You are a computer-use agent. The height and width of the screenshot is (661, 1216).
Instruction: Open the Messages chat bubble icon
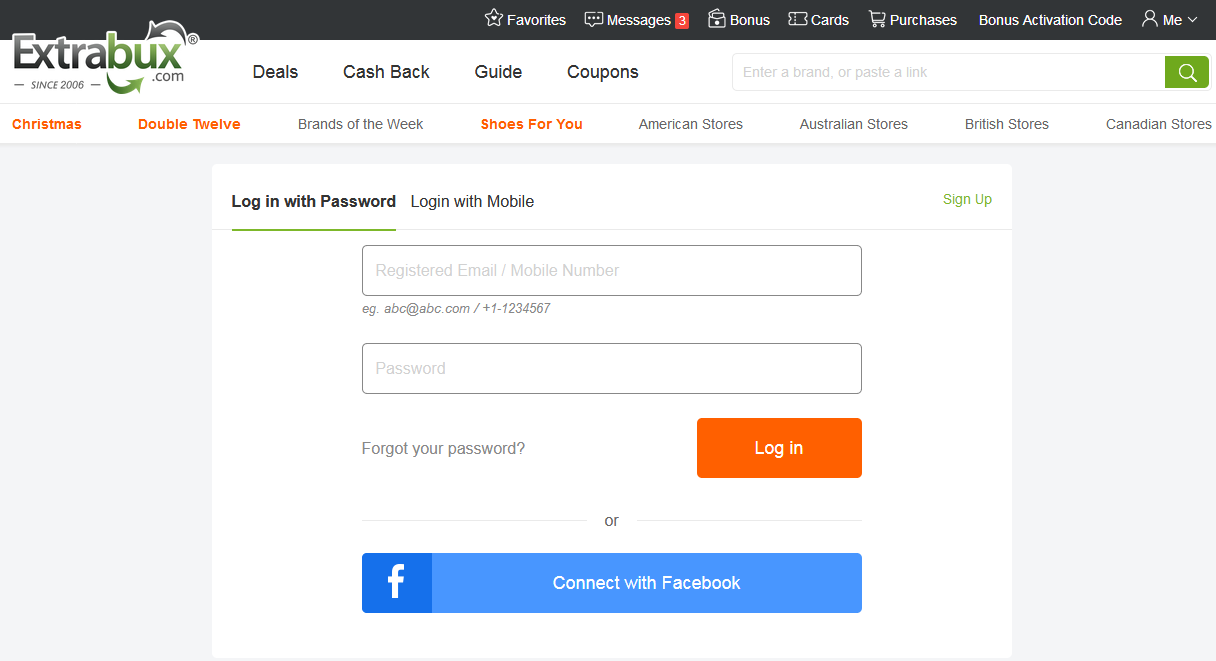(594, 19)
